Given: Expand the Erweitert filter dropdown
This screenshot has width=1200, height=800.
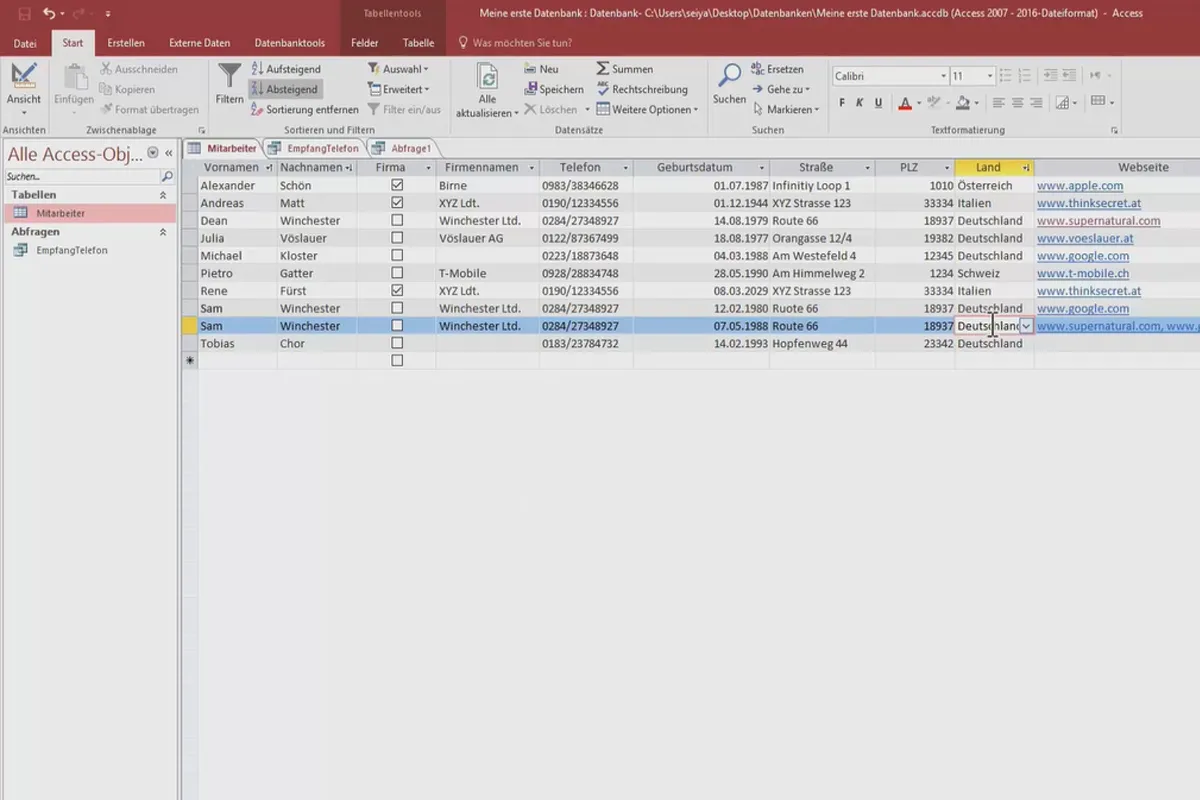Looking at the screenshot, I should 398,89.
